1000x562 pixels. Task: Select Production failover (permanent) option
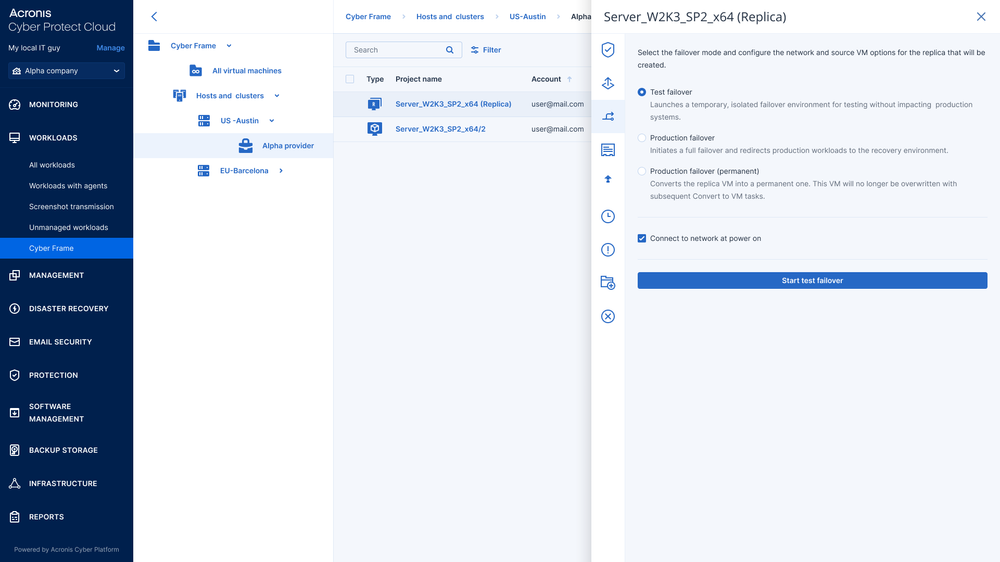[x=642, y=172]
